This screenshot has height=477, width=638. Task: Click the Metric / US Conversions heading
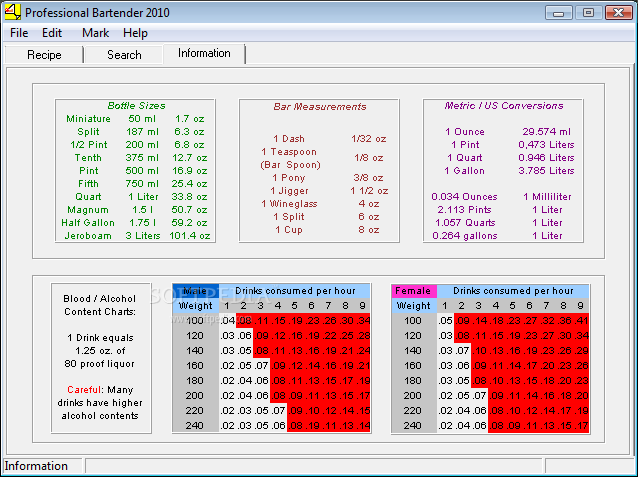pyautogui.click(x=504, y=106)
